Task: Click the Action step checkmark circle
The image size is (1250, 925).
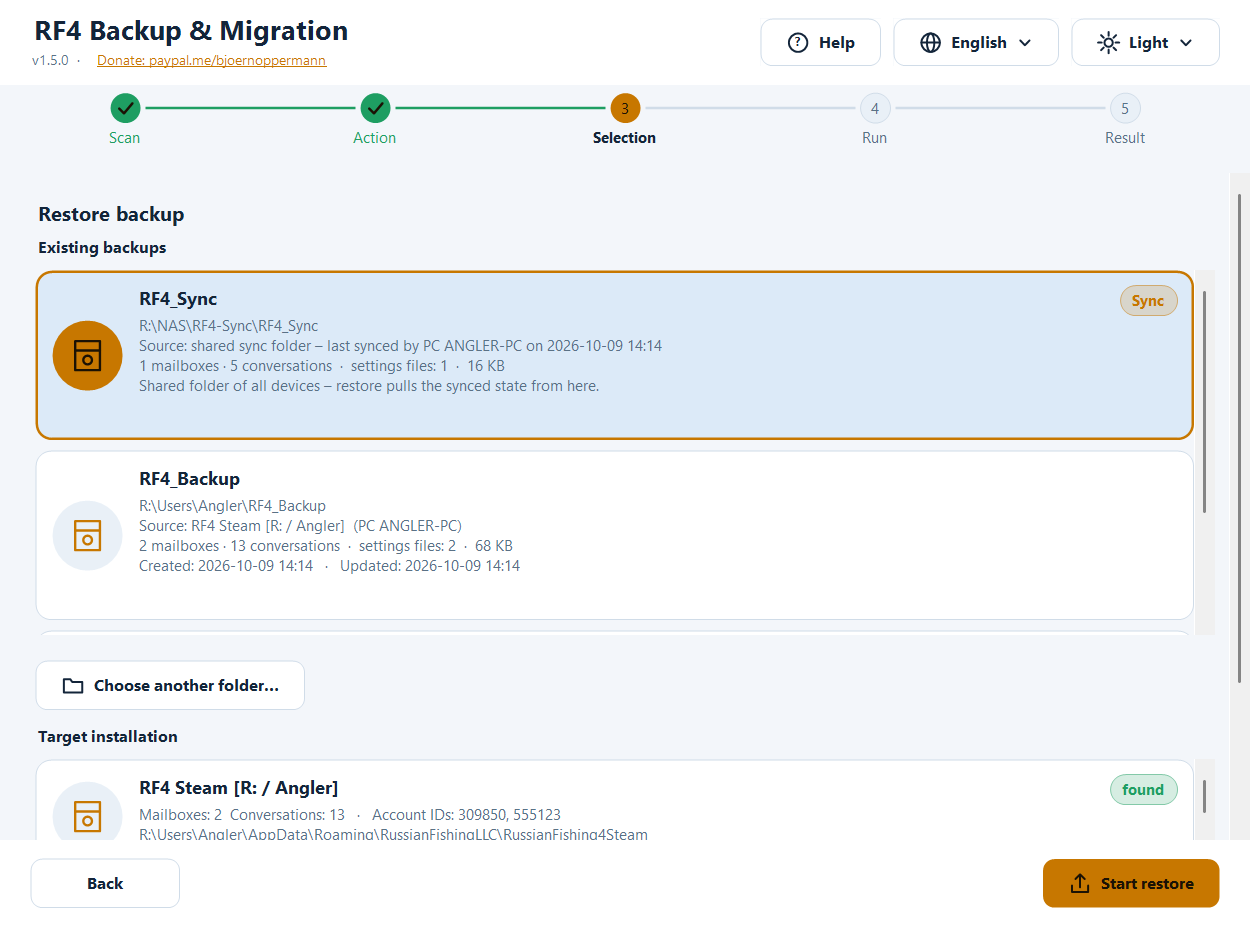Action: [375, 107]
